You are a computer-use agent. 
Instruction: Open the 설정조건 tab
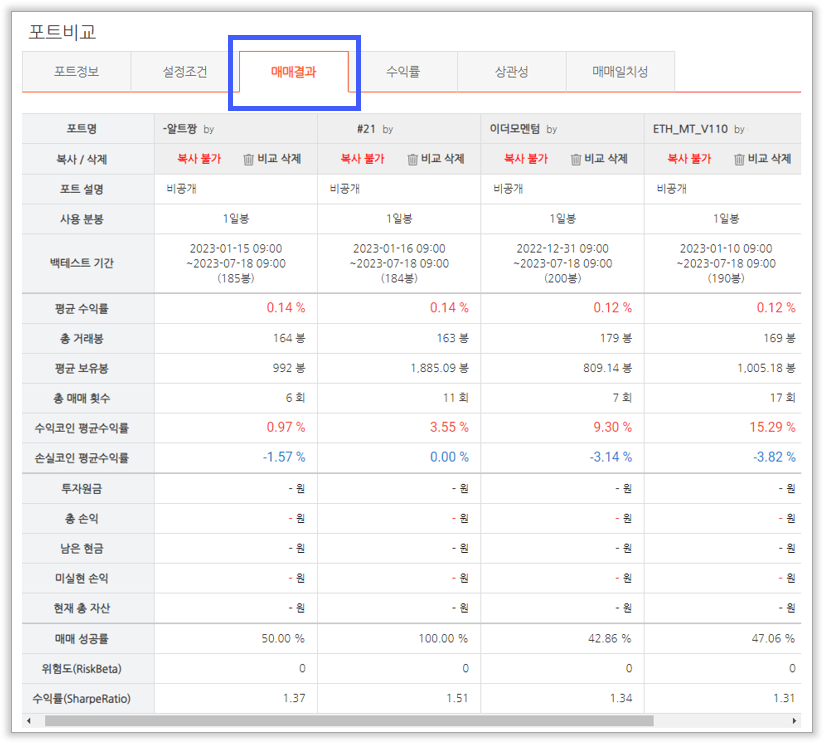(185, 72)
